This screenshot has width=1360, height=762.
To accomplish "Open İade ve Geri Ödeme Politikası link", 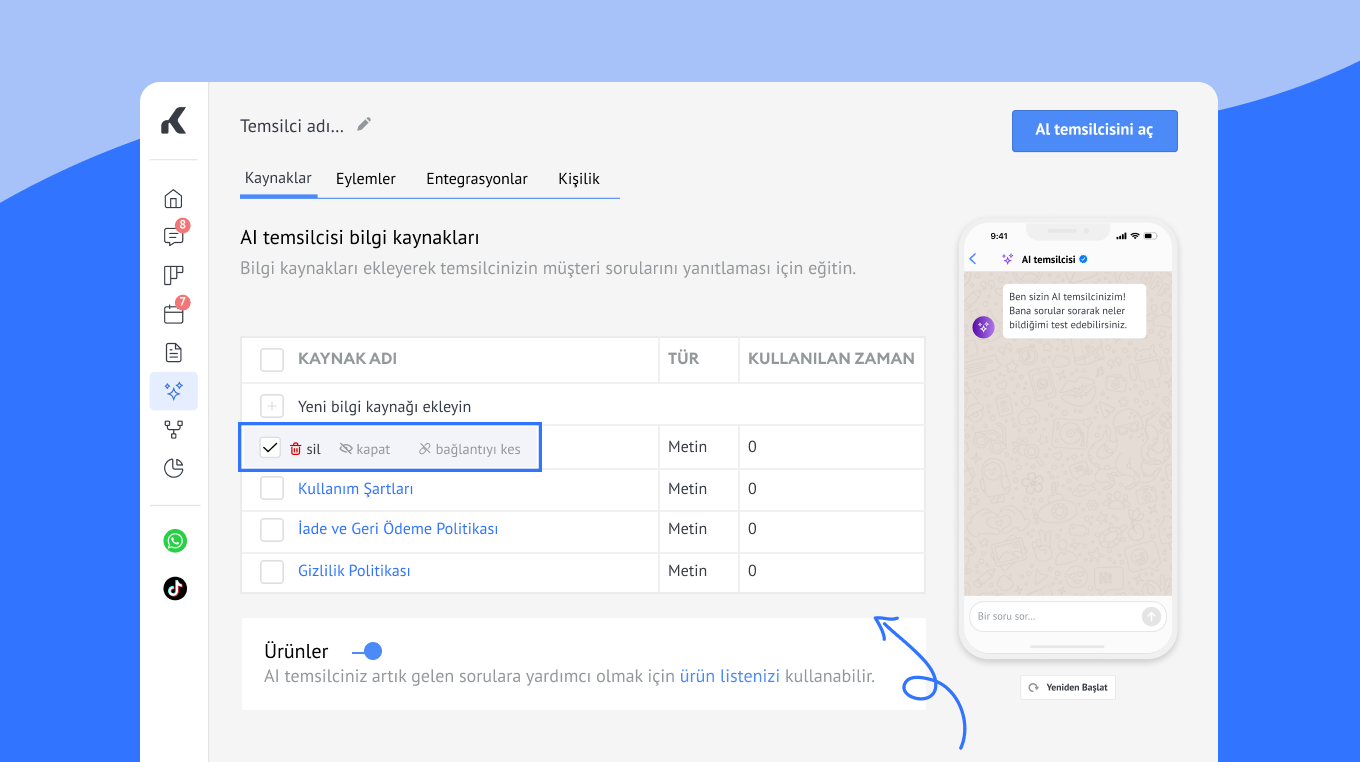I will click(x=398, y=529).
